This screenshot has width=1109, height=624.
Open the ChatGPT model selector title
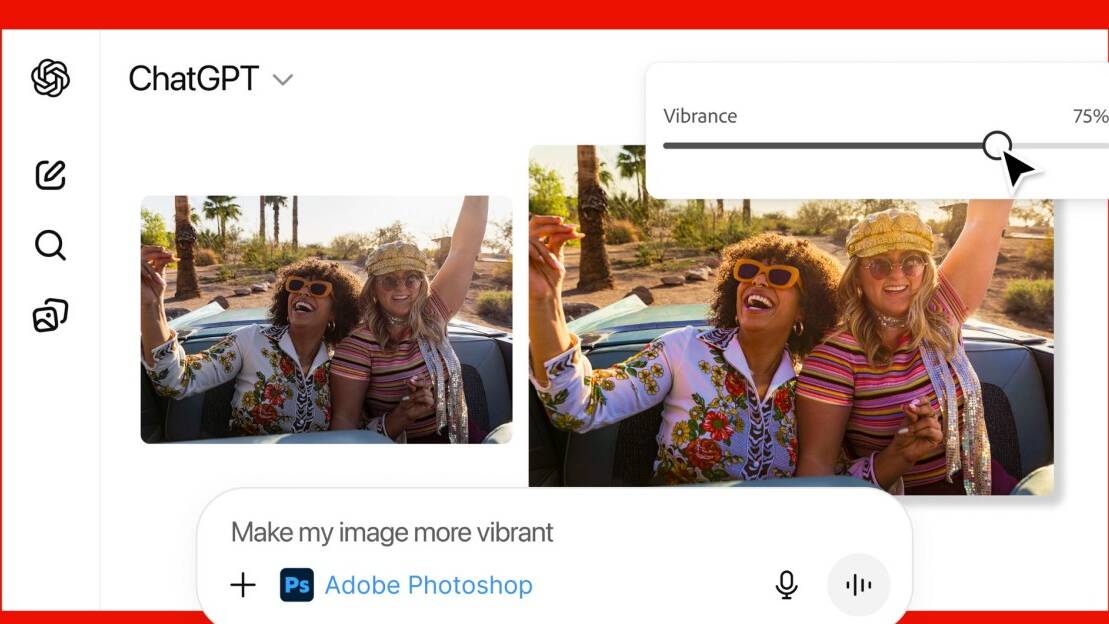pos(194,79)
